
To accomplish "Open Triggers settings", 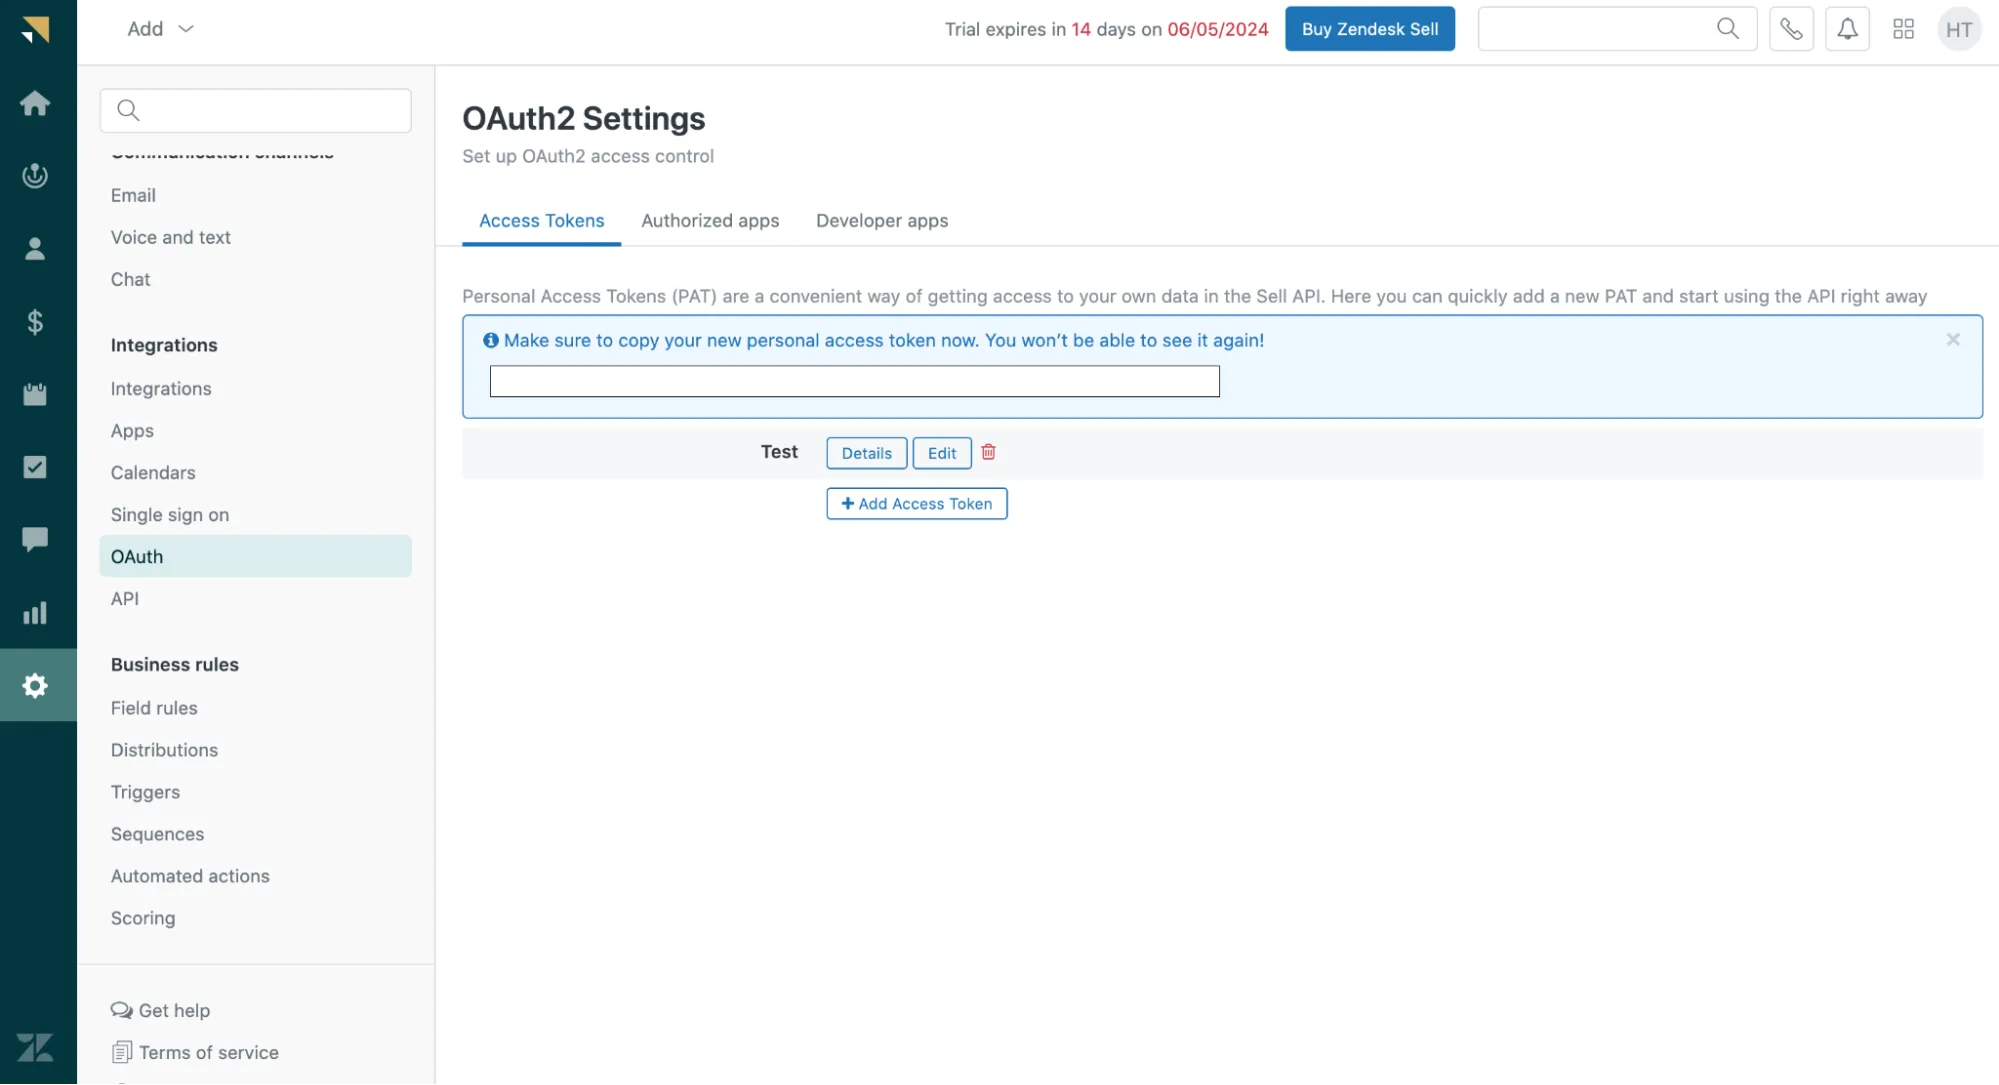I will click(145, 792).
